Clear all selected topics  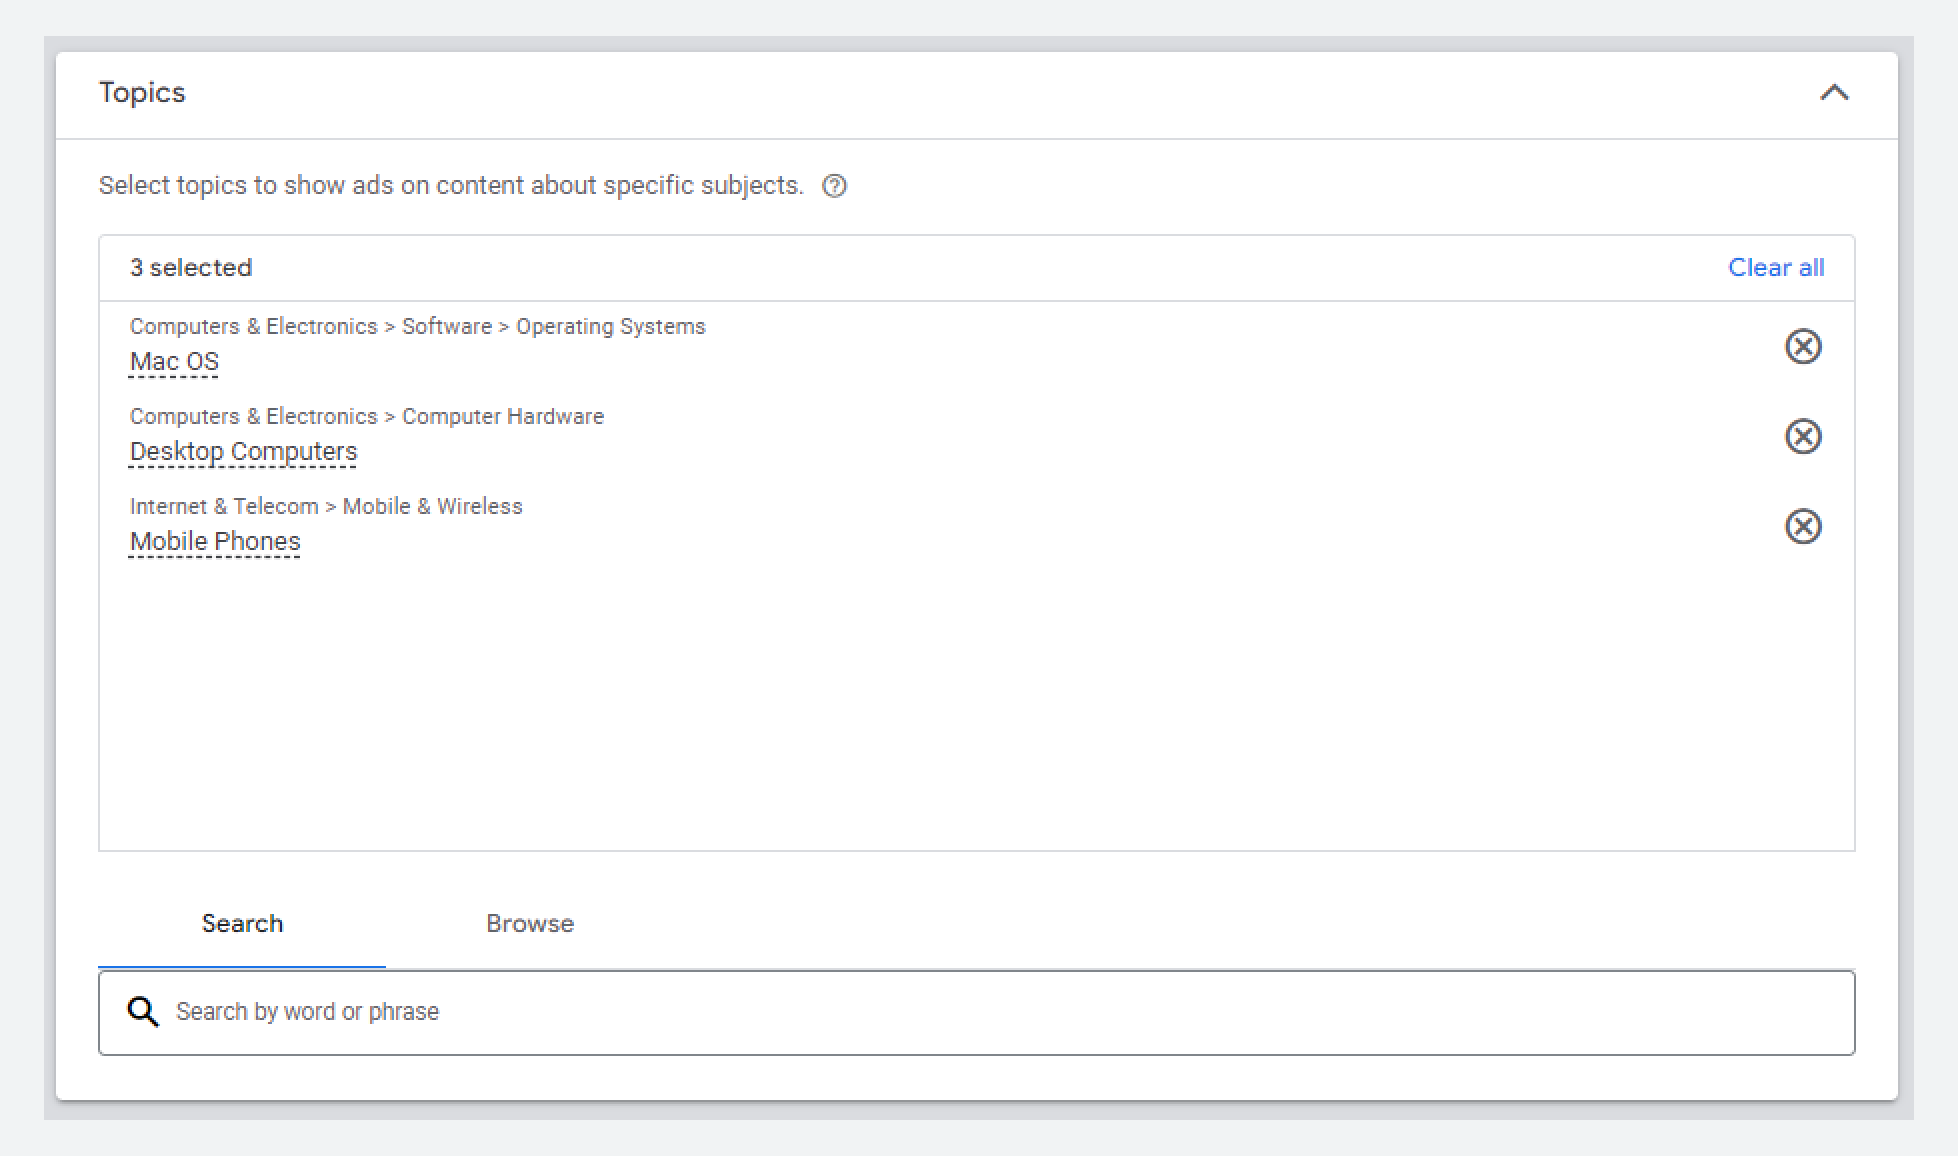[x=1776, y=267]
